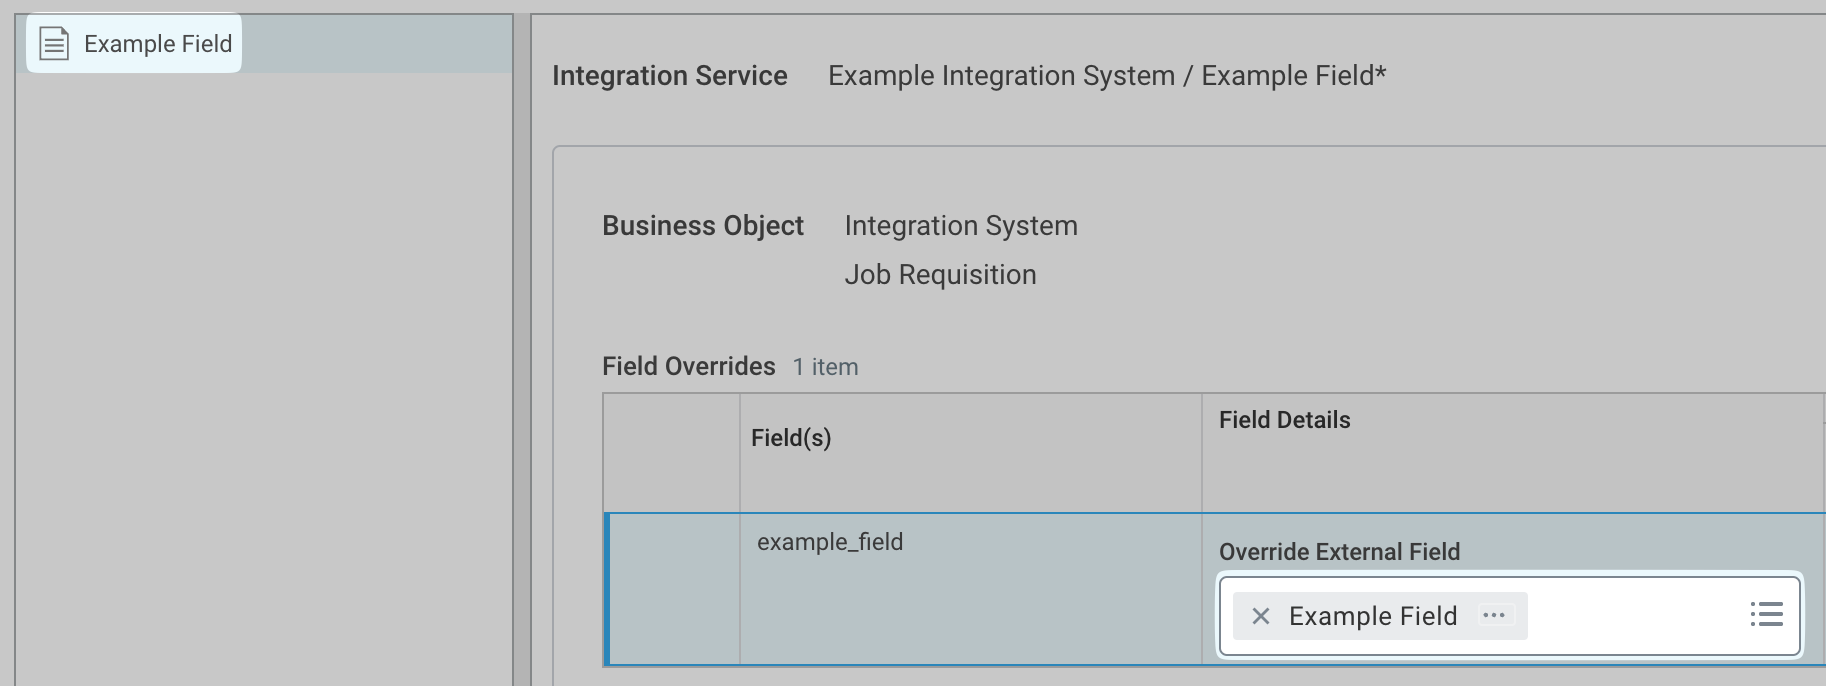The image size is (1826, 686).
Task: Click the Business Object label
Action: (x=702, y=226)
